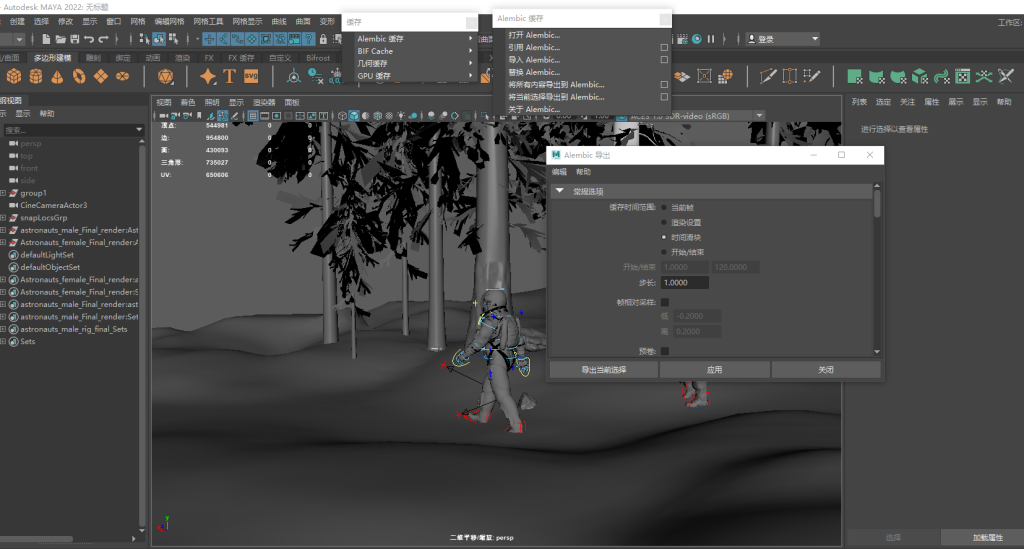The height and width of the screenshot is (549, 1024).
Task: Click the outliner vertical scrollbar
Action: (x=142, y=336)
